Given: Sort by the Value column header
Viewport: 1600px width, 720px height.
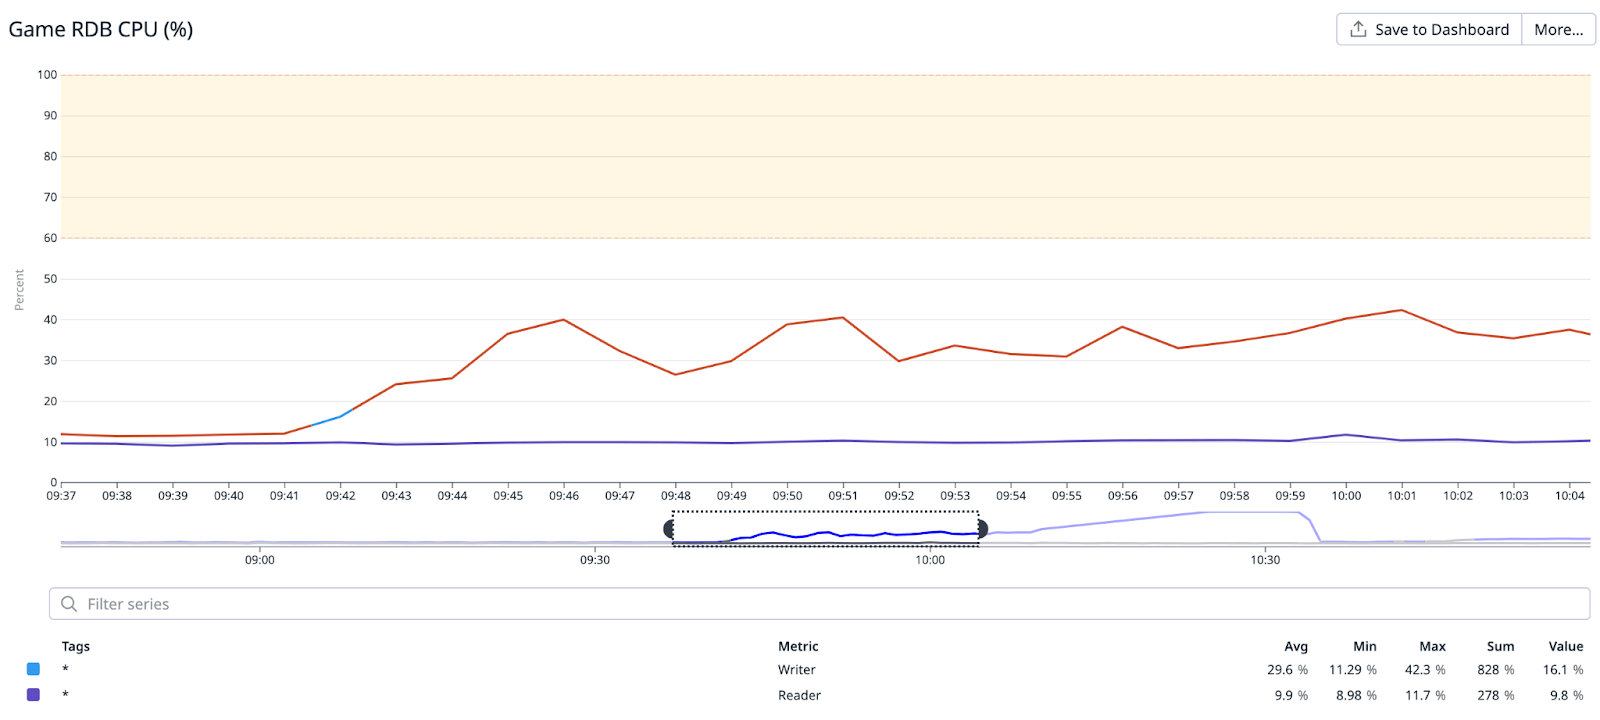Looking at the screenshot, I should coord(1566,646).
